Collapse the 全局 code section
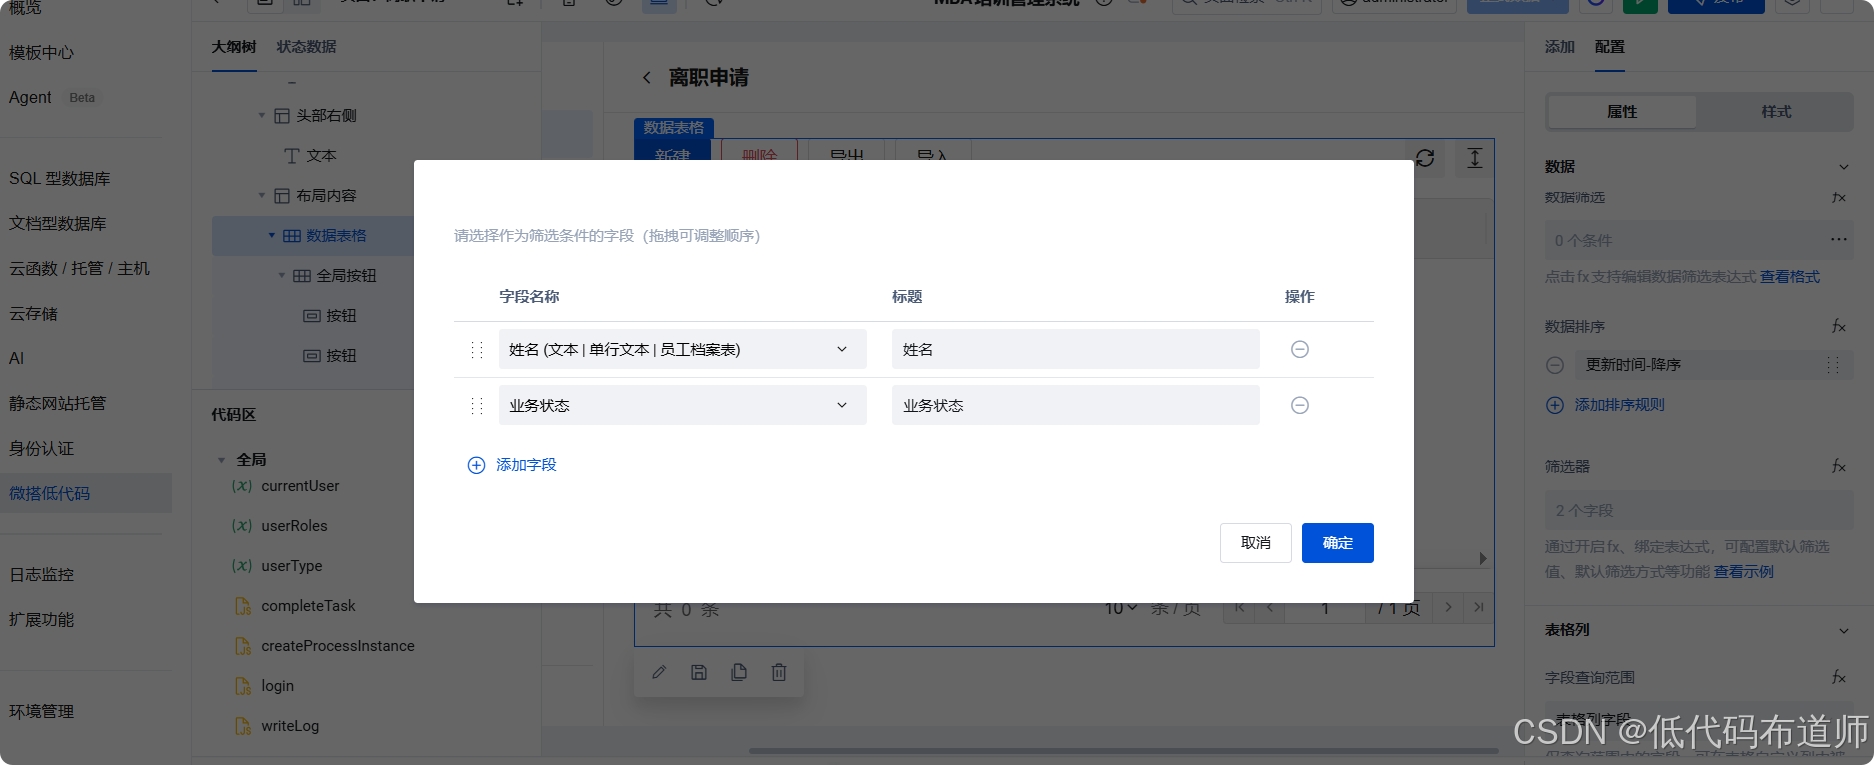This screenshot has height=765, width=1874. point(221,460)
